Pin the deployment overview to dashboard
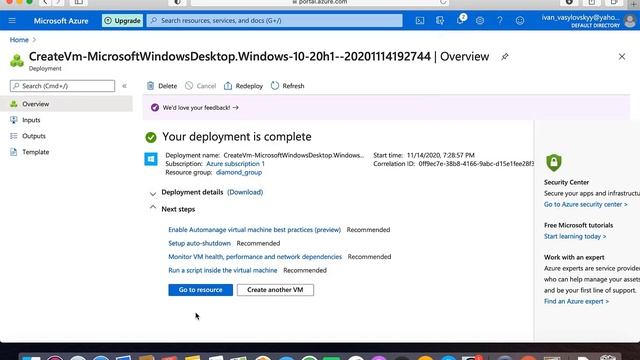Viewport: 640px width, 360px height. [x=505, y=57]
